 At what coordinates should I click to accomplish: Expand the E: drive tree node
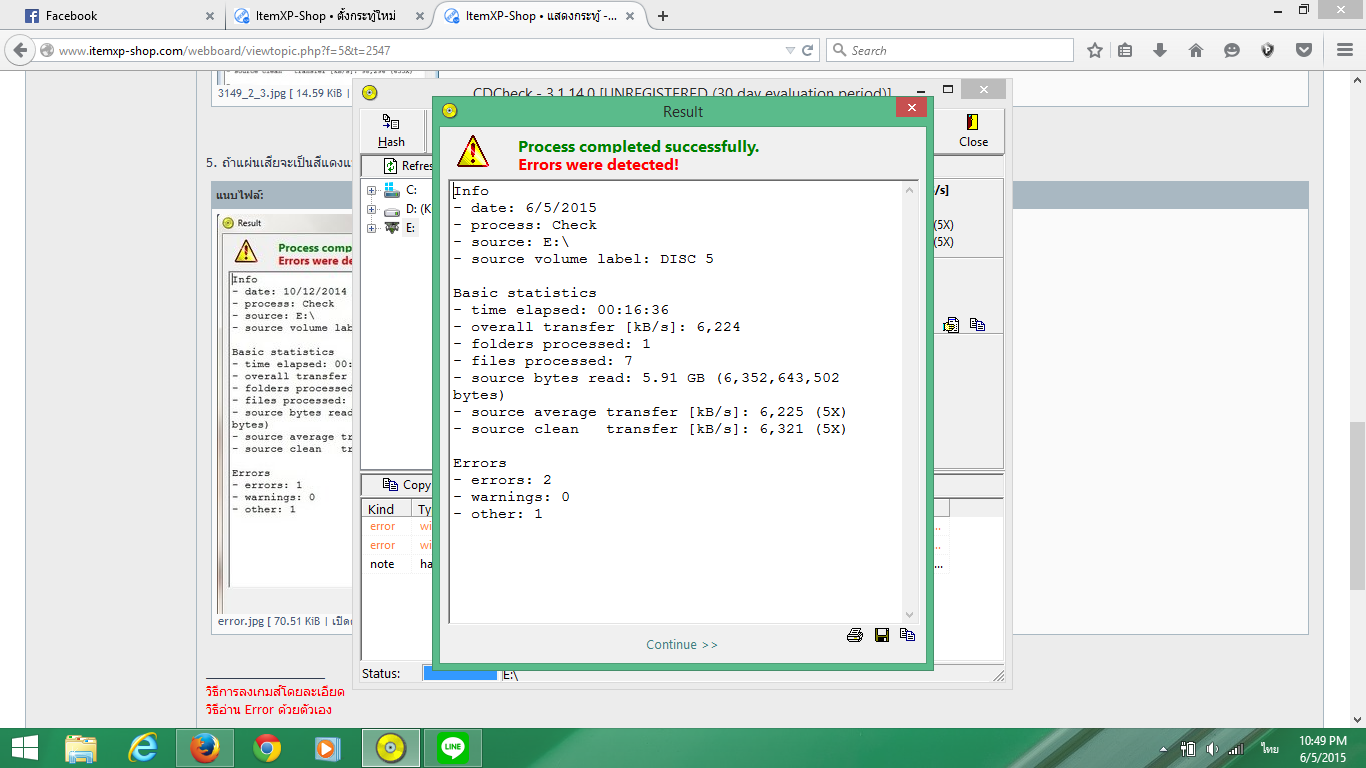click(x=372, y=228)
